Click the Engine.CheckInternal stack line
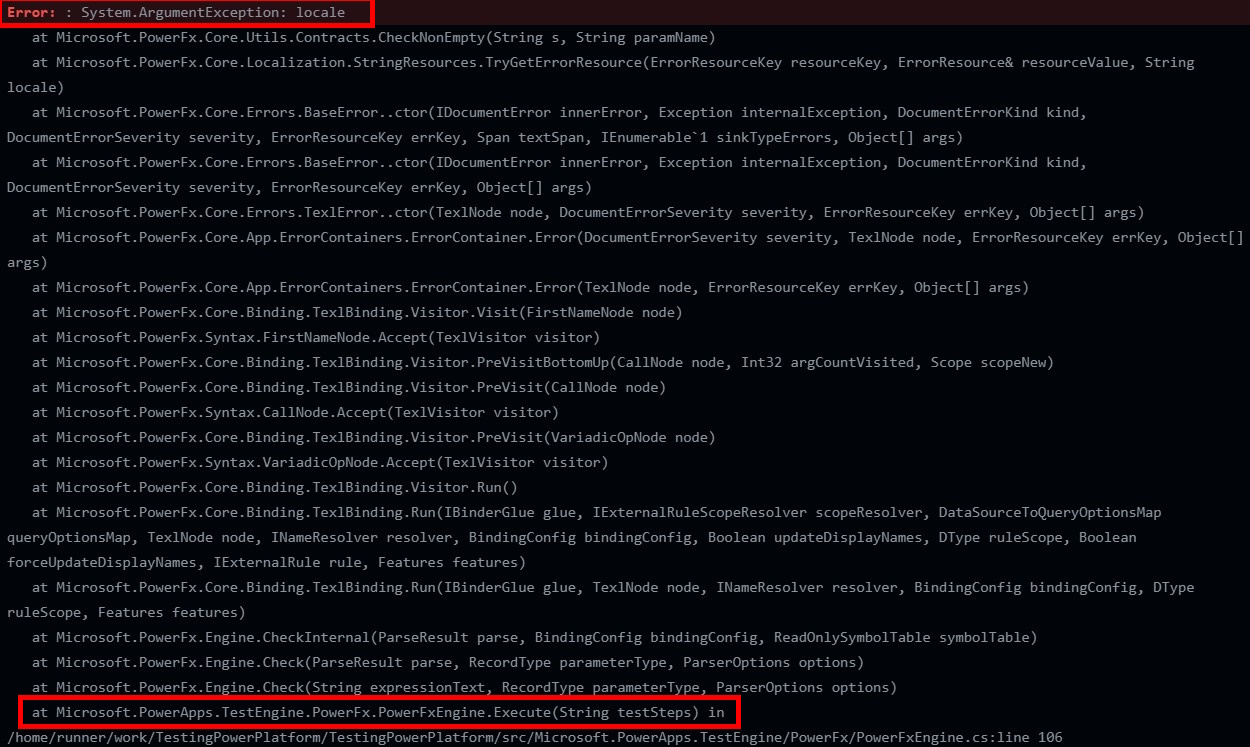 pos(535,638)
